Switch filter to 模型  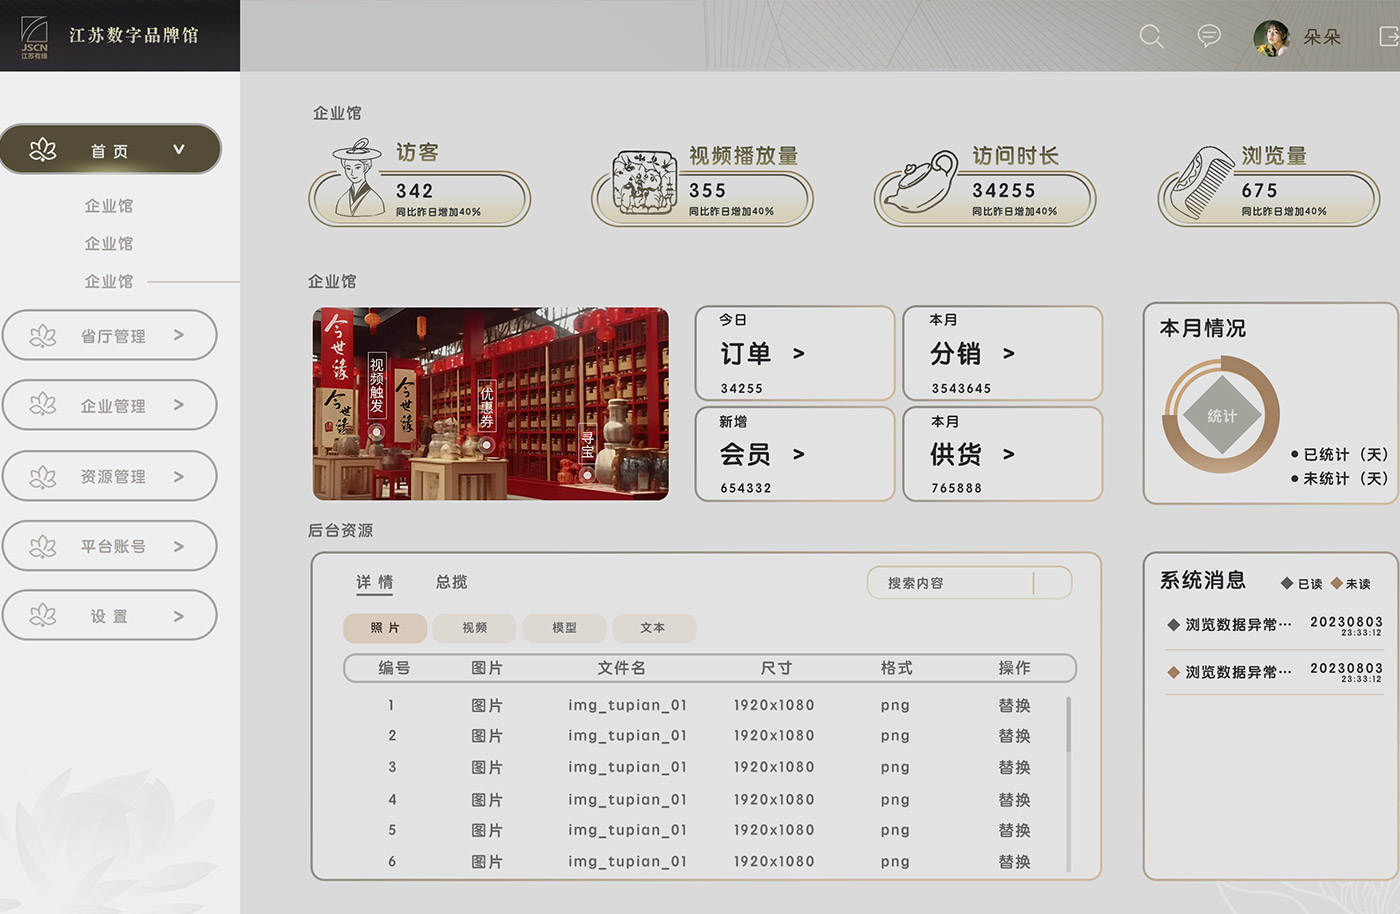pos(564,628)
